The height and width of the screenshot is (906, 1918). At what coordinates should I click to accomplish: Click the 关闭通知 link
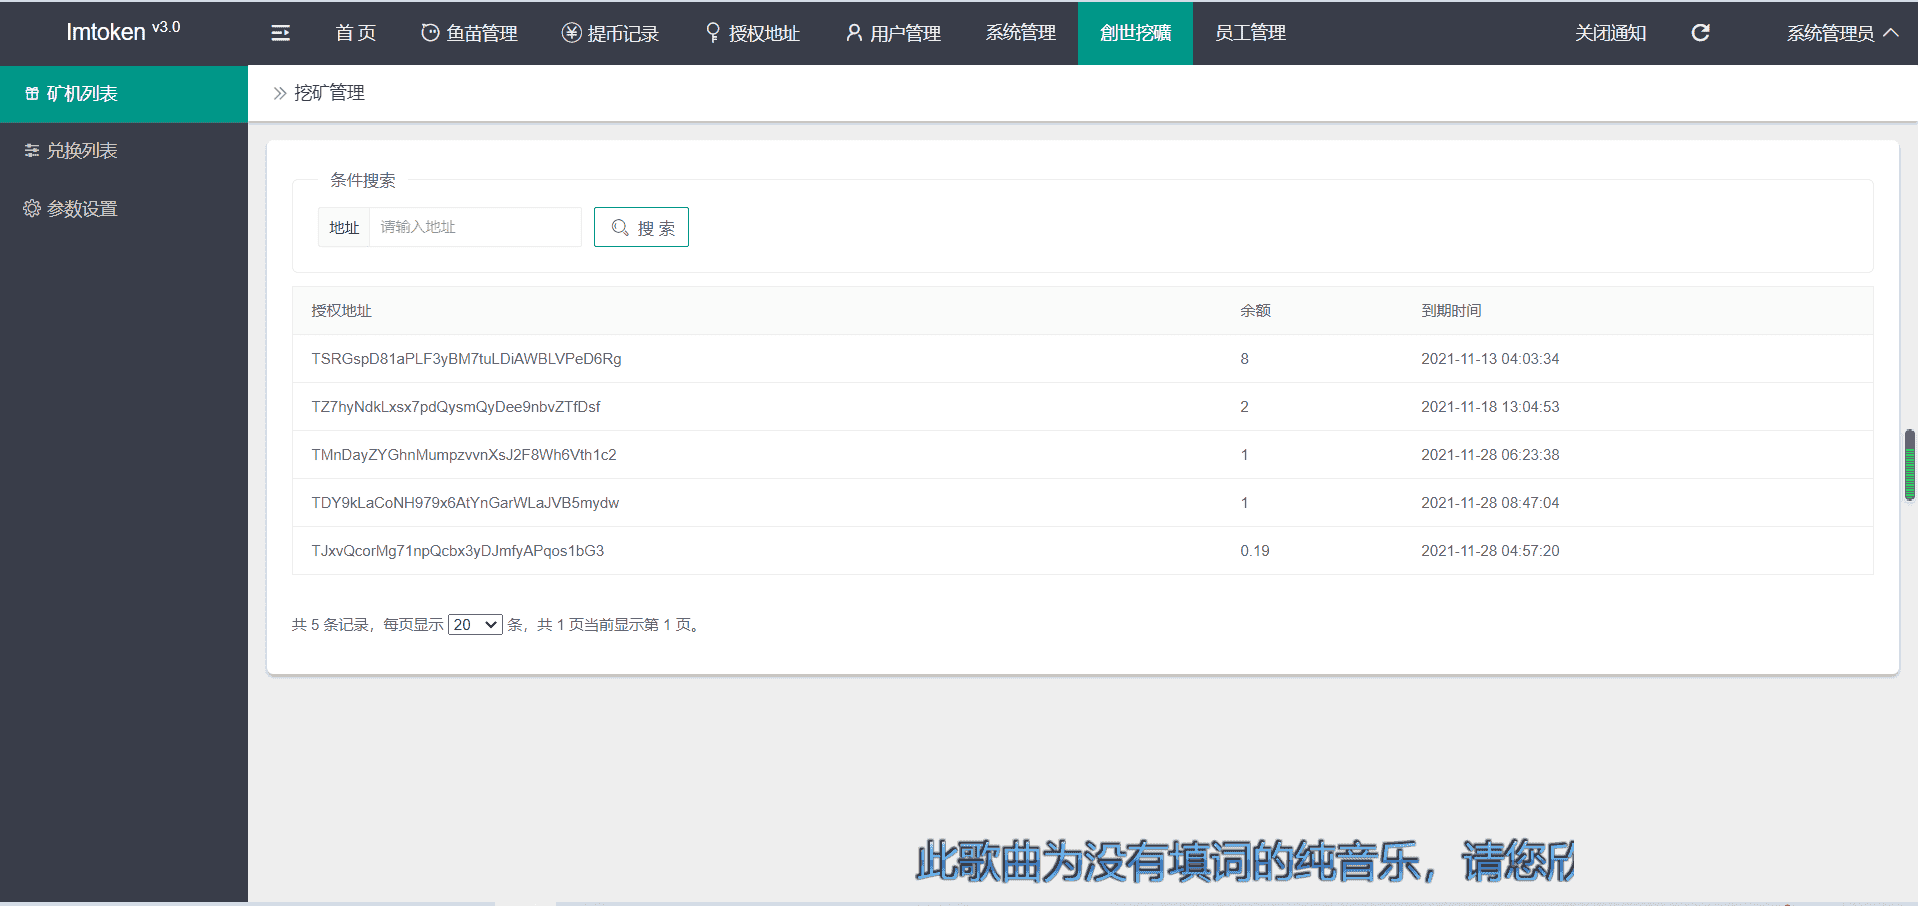[x=1610, y=33]
